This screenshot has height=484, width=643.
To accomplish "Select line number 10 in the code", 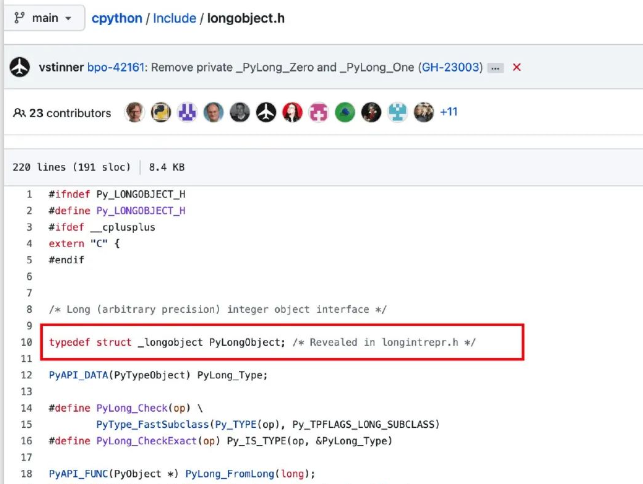I will point(26,342).
